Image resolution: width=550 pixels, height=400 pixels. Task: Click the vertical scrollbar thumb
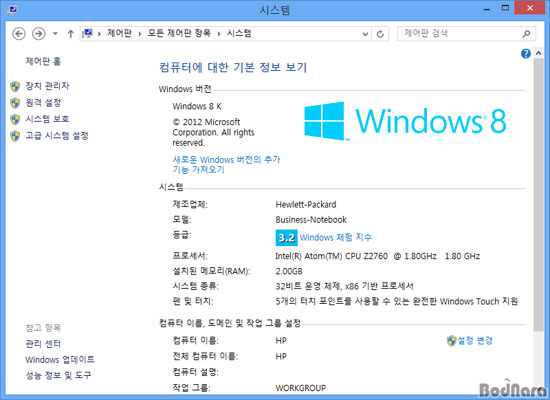pos(538,195)
